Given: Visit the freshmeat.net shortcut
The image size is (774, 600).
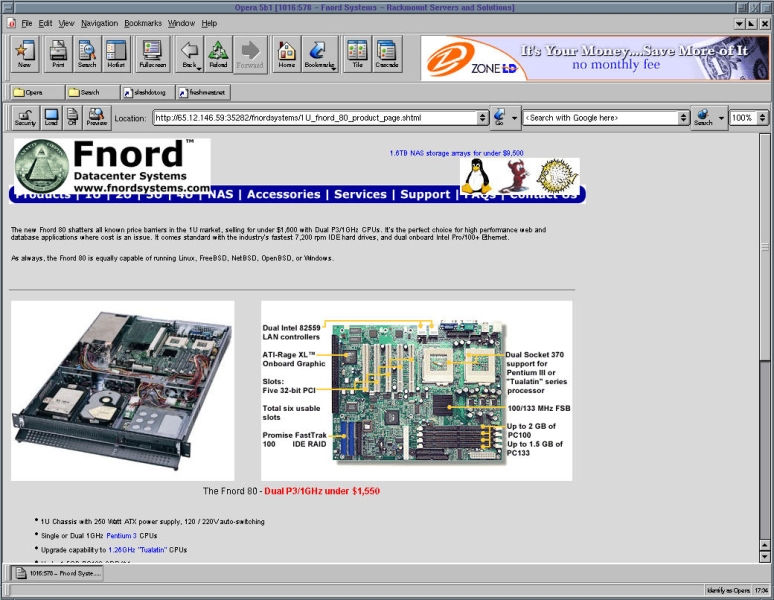Looking at the screenshot, I should (203, 92).
